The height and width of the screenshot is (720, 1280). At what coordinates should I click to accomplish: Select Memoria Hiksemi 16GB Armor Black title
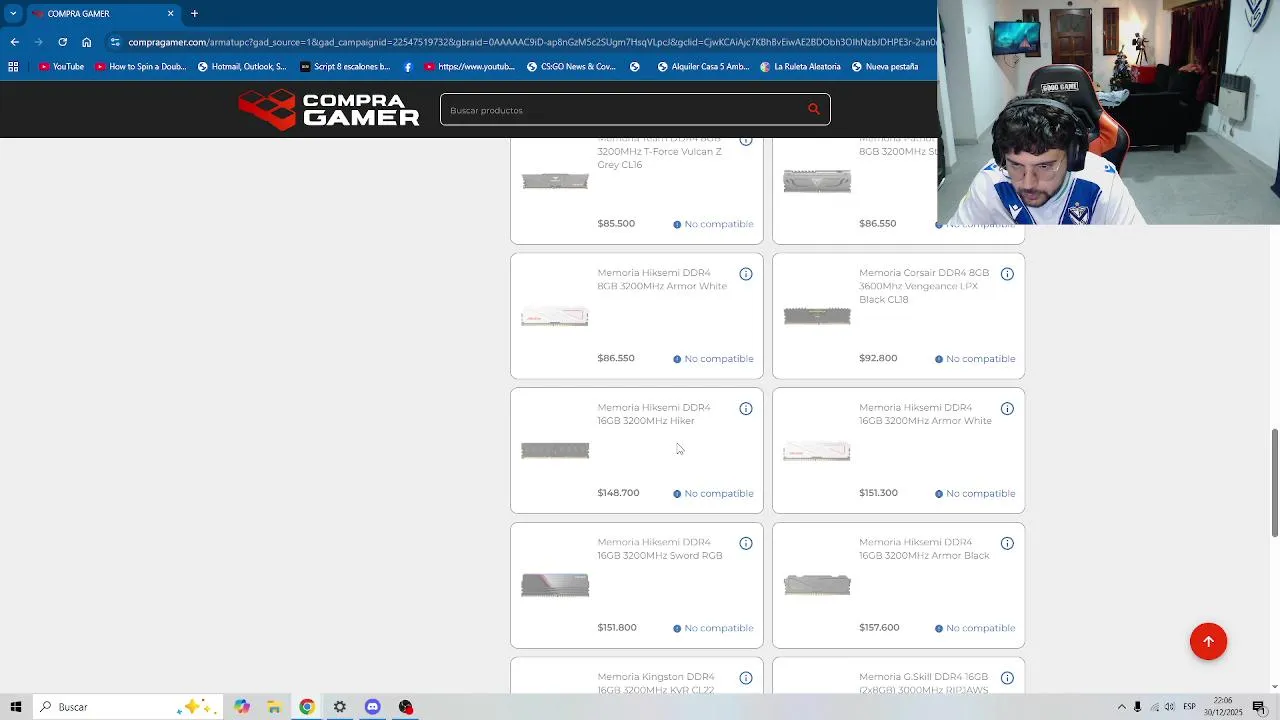(x=924, y=549)
